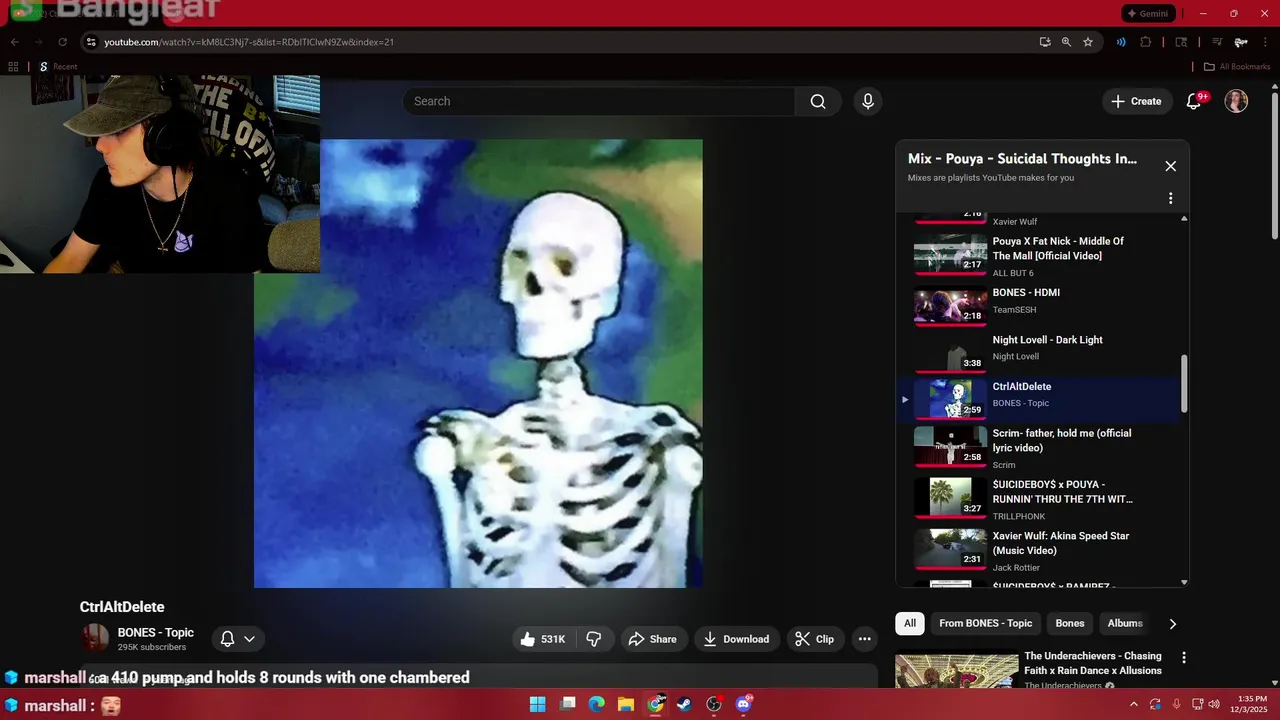Zoom page using the address bar magnifier icon
The image size is (1280, 720).
1066,42
